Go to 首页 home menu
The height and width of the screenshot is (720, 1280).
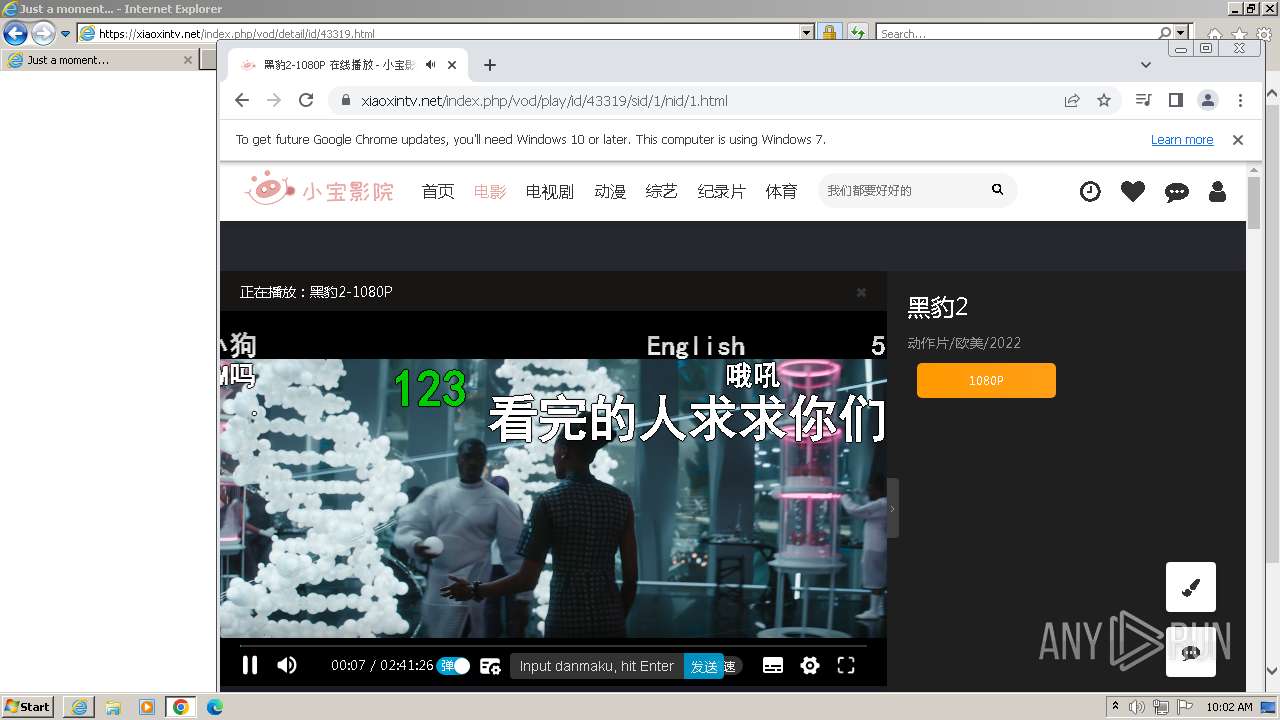pos(438,191)
